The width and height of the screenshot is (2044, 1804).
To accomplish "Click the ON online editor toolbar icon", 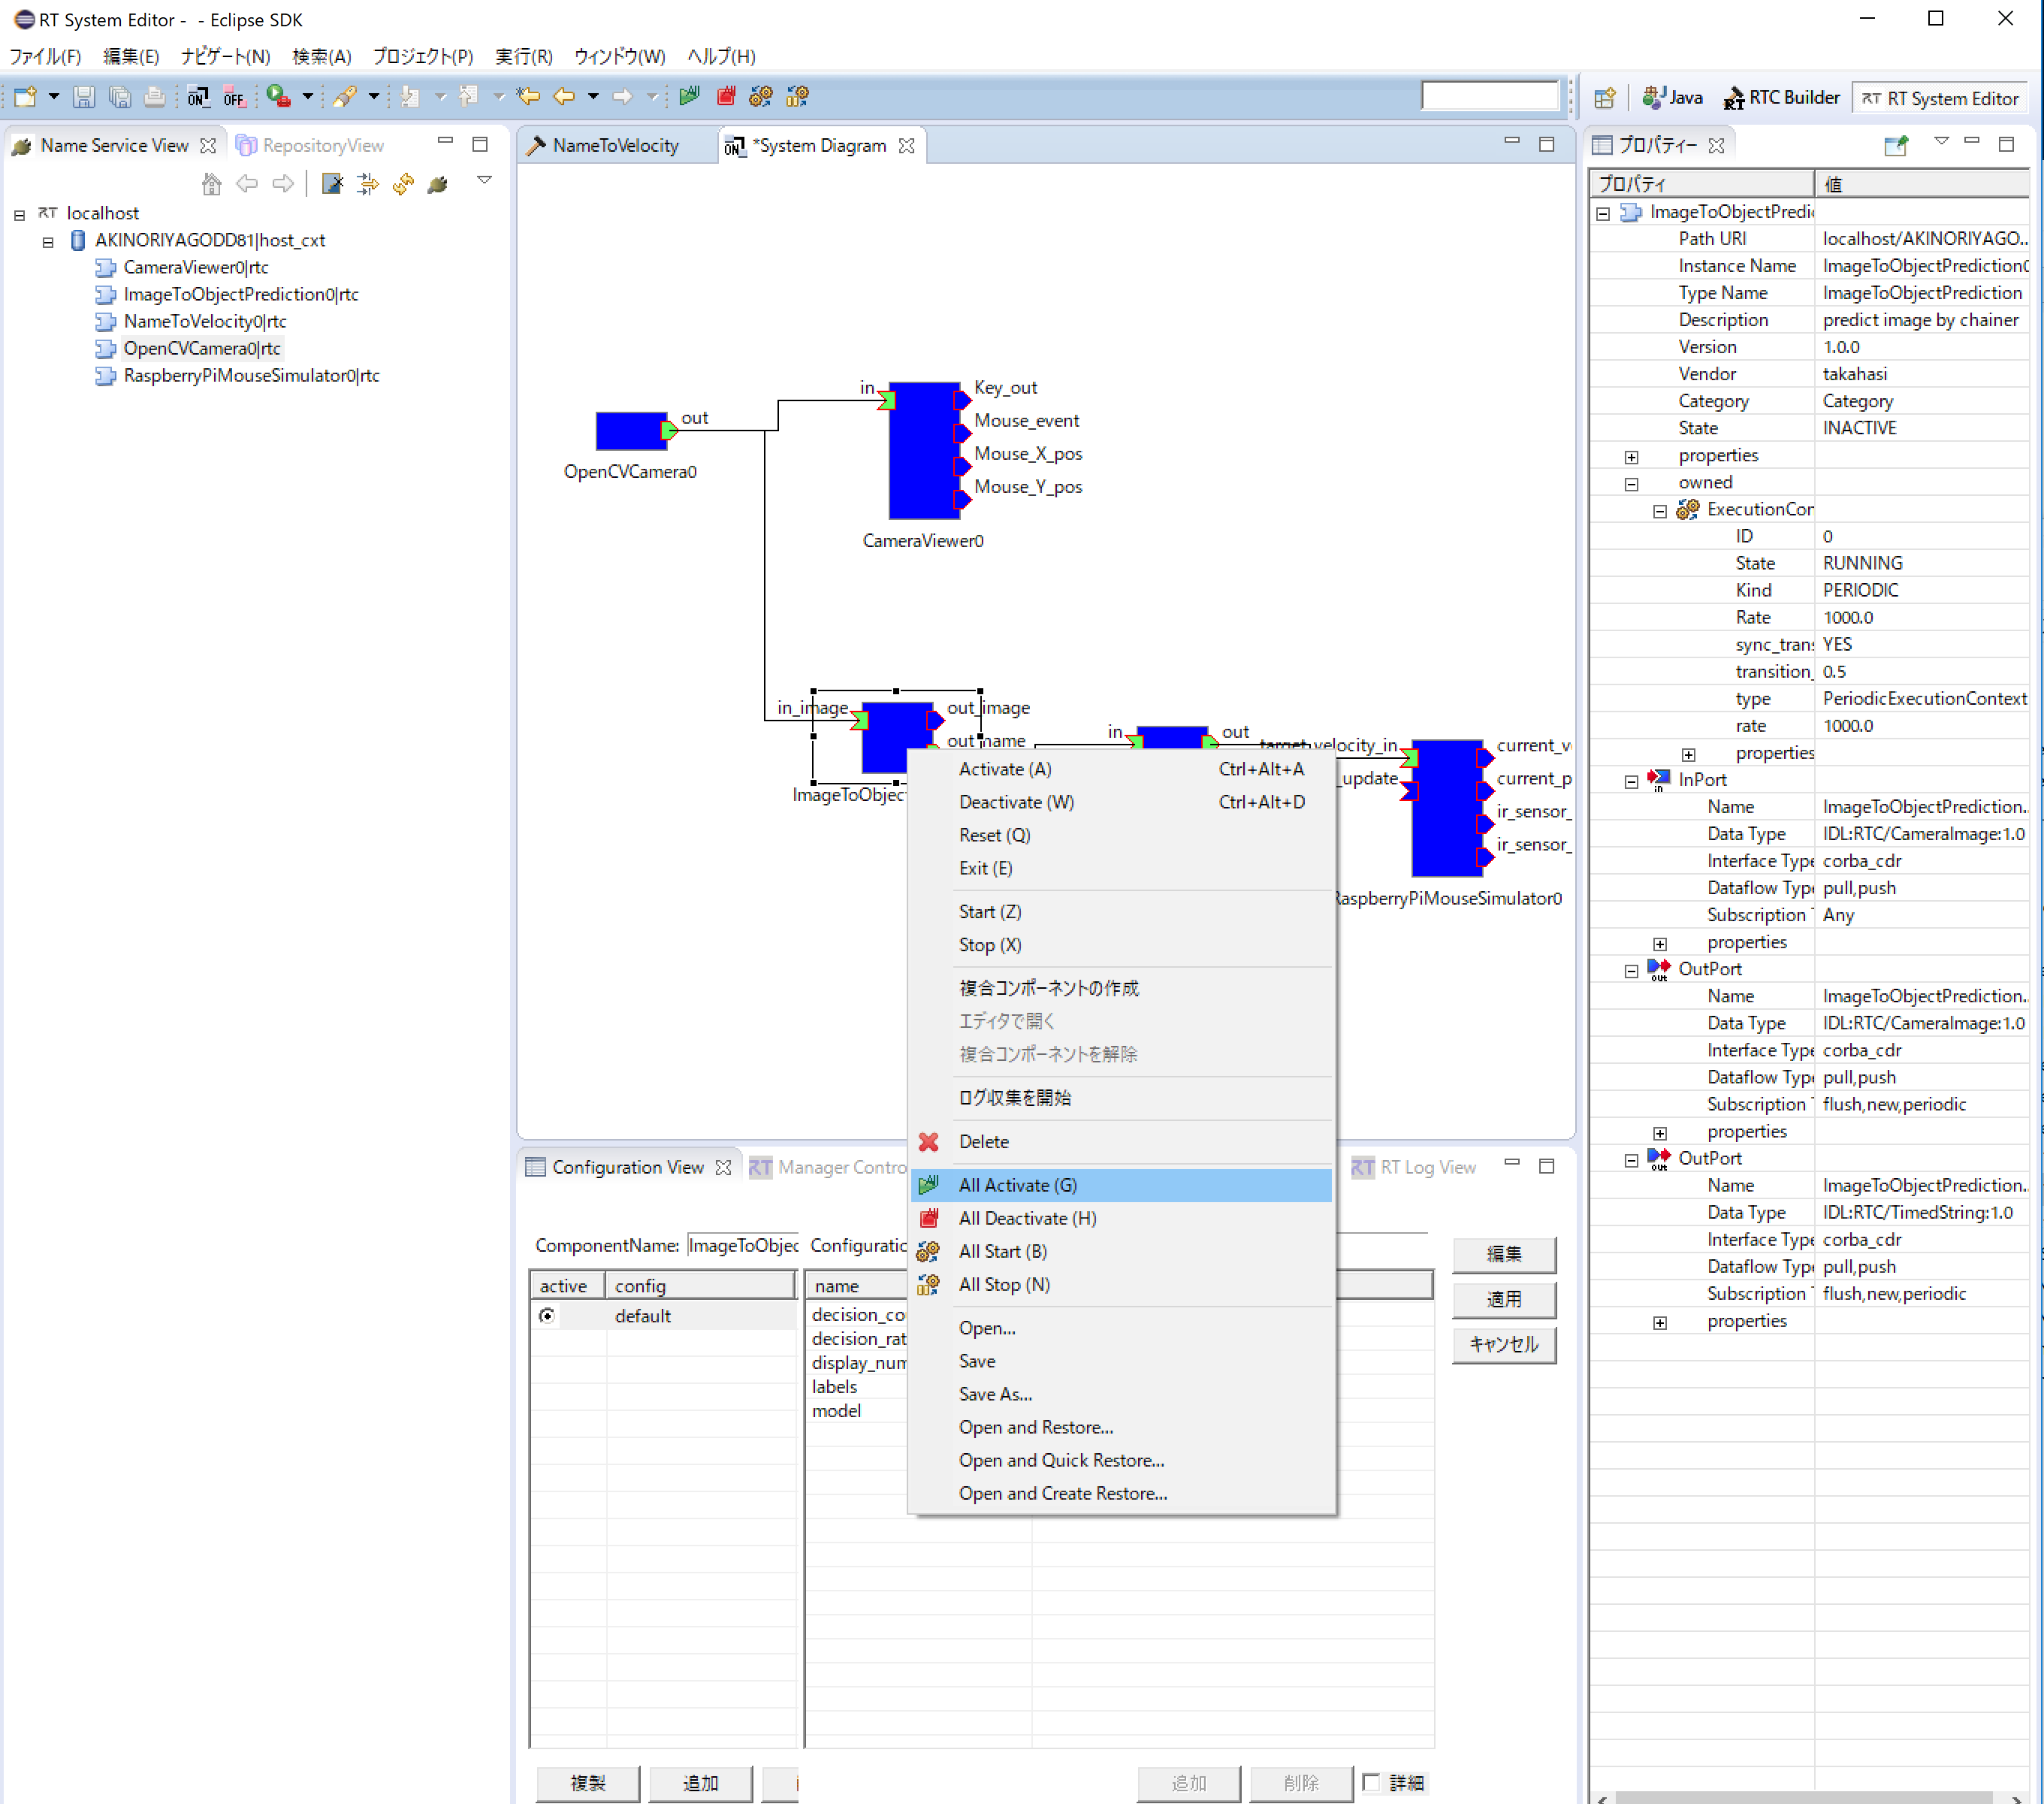I will pos(197,96).
